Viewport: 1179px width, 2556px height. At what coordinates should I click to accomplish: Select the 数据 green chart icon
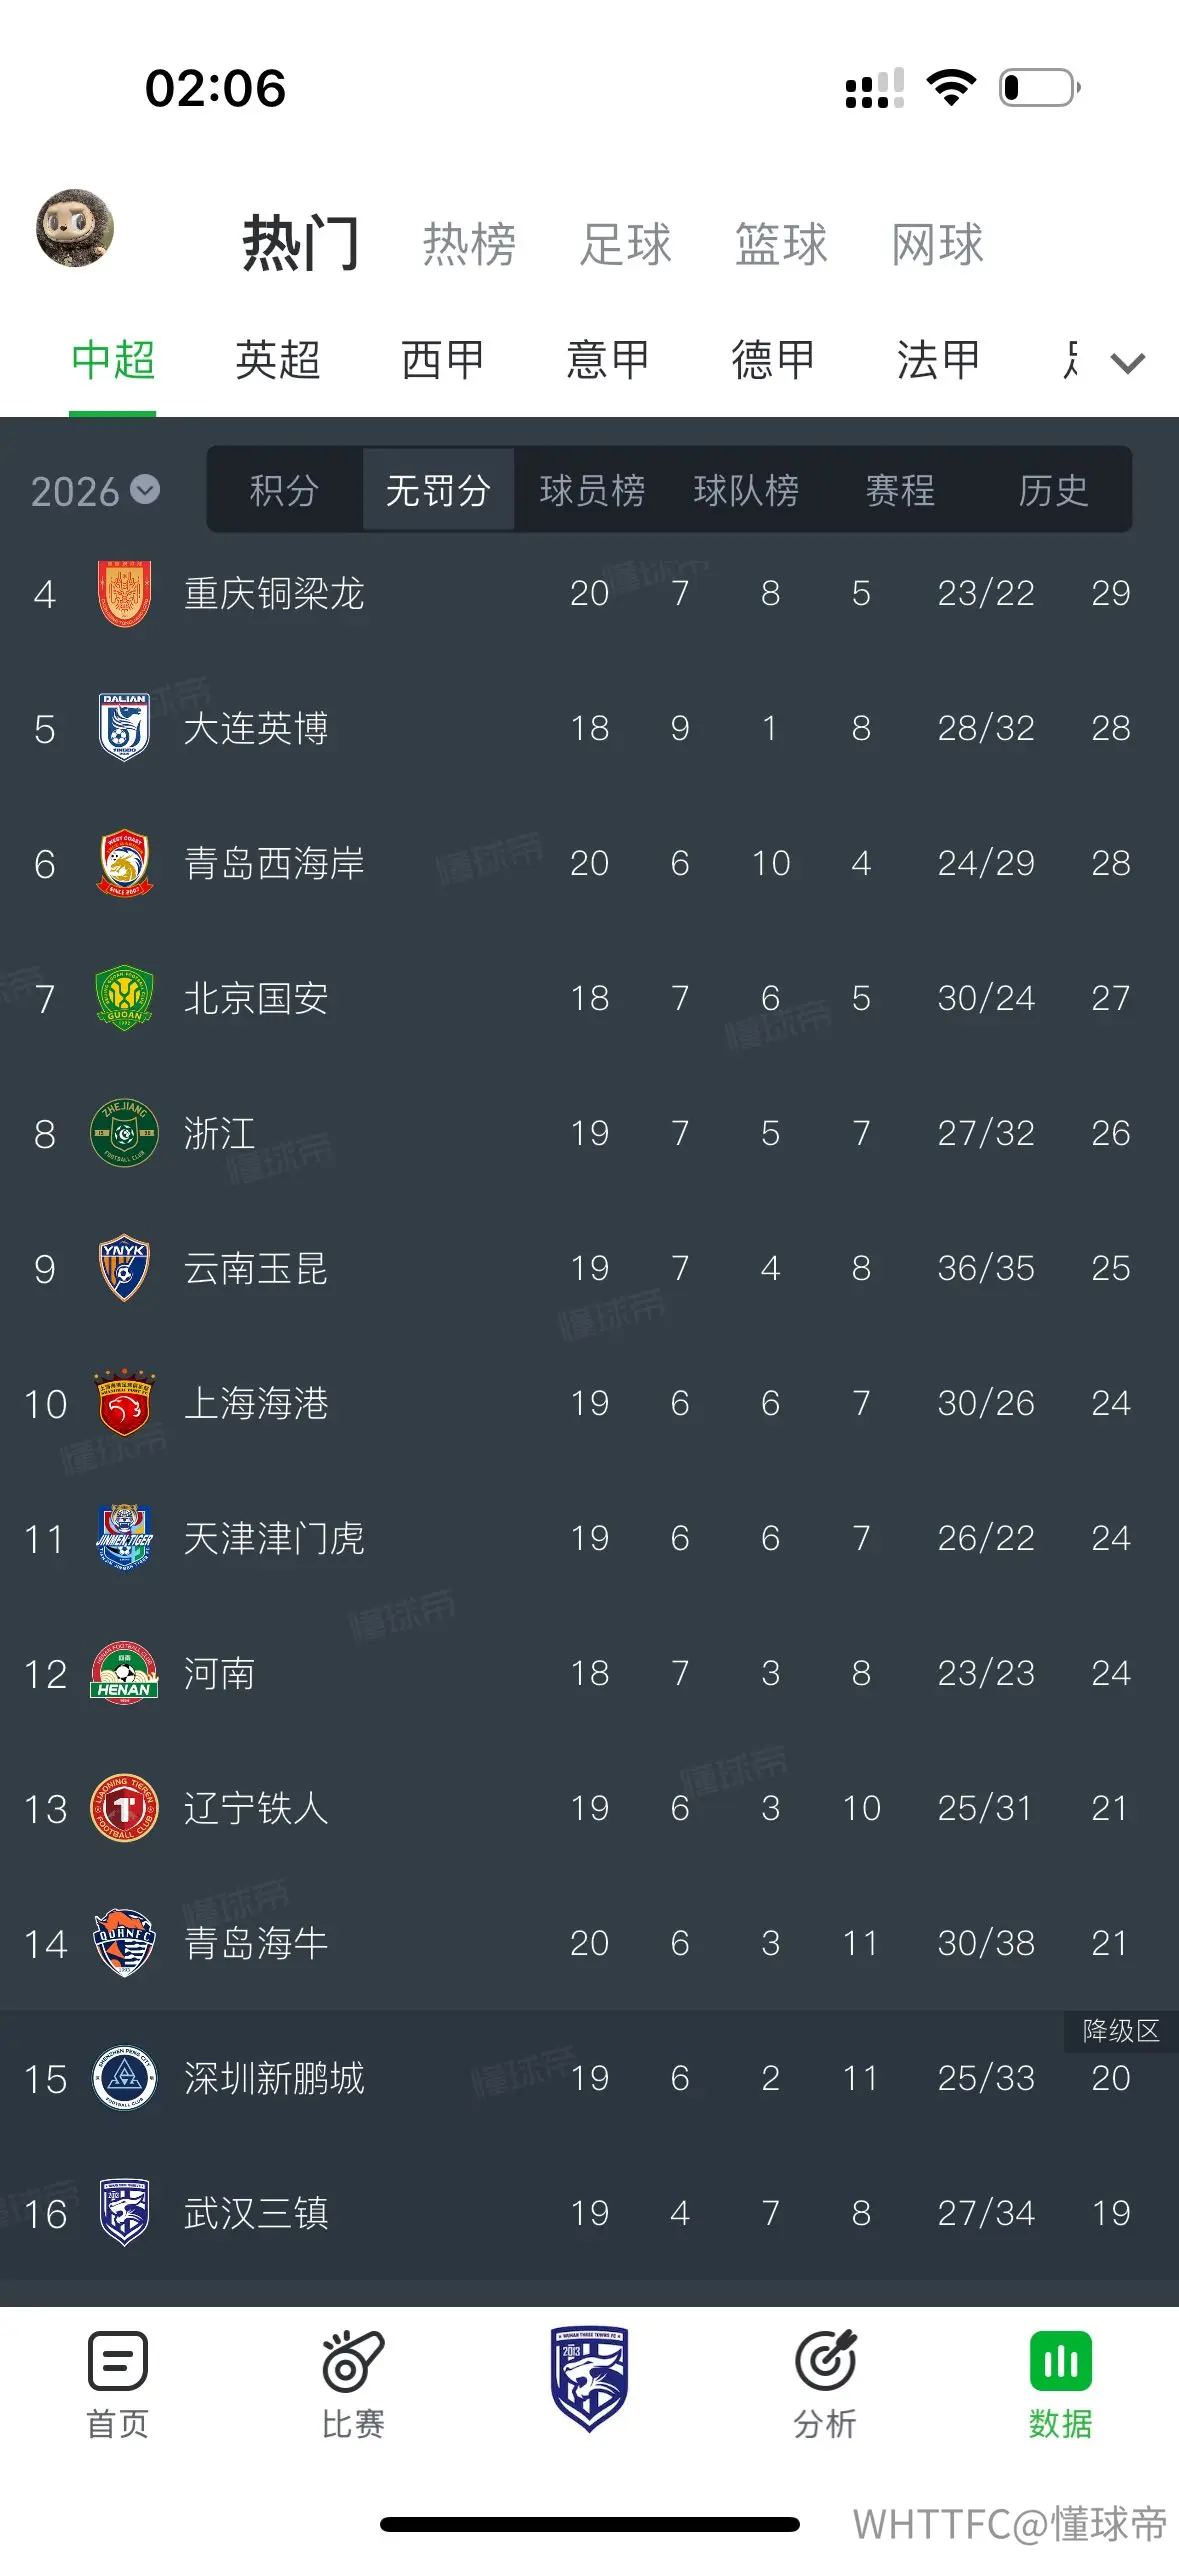point(1061,2362)
